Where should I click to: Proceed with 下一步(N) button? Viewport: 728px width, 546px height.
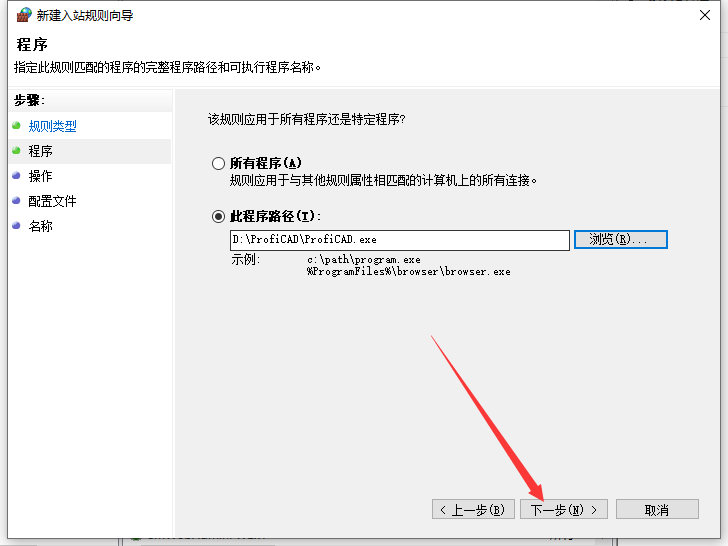click(x=564, y=510)
